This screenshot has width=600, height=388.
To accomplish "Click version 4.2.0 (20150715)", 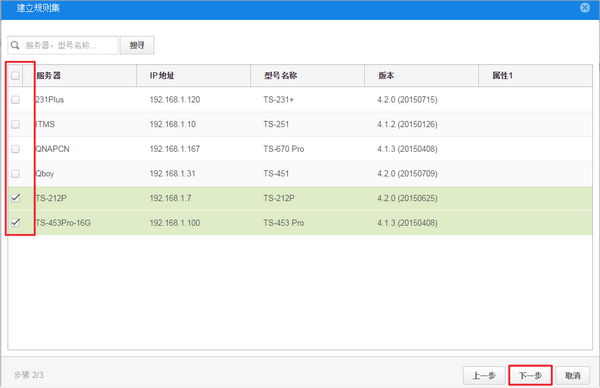I will tap(407, 99).
